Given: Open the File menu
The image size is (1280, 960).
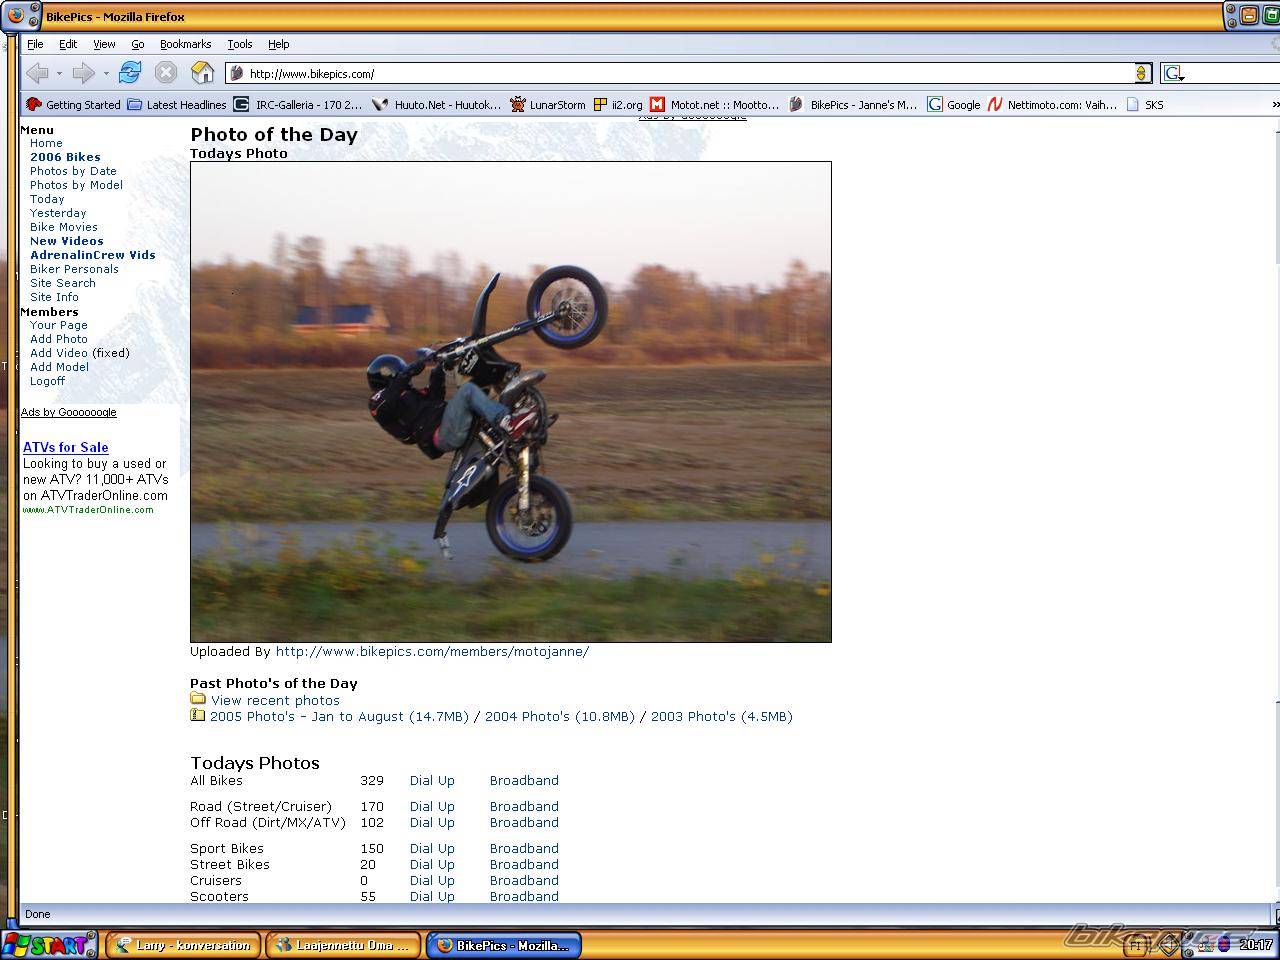Looking at the screenshot, I should tap(35, 44).
